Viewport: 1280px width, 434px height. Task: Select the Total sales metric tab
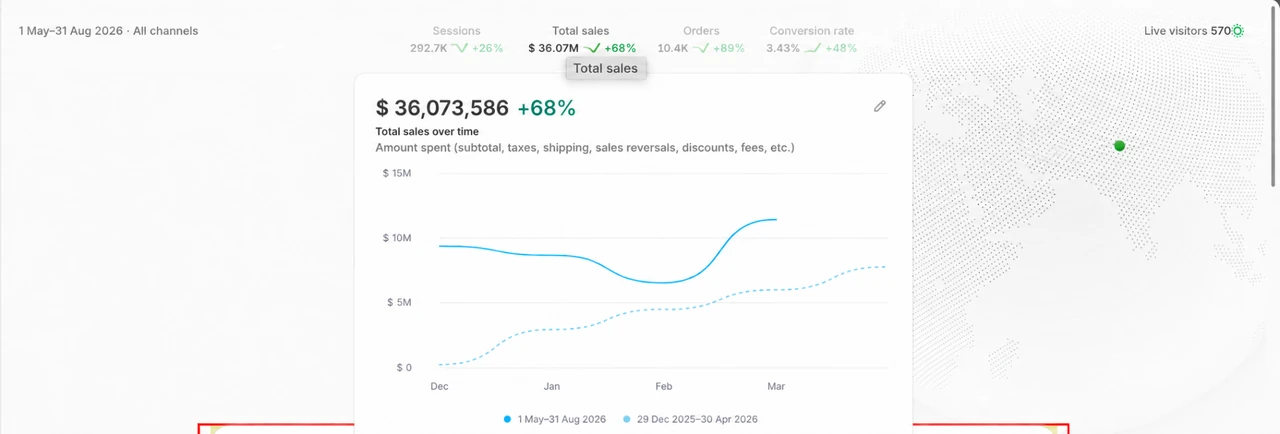point(581,39)
